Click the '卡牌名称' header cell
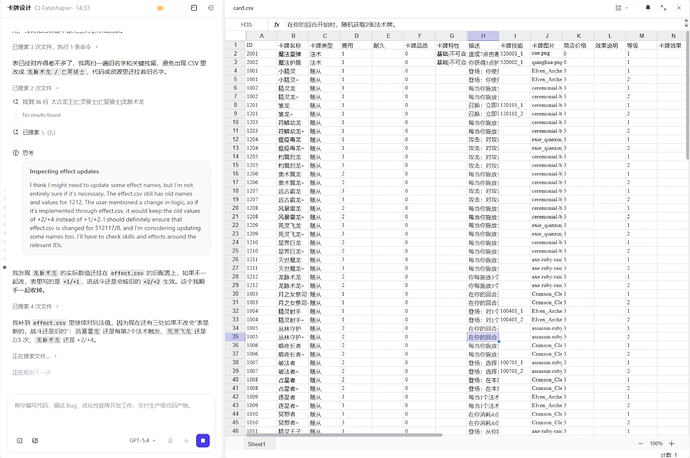690x458 pixels. (x=293, y=45)
